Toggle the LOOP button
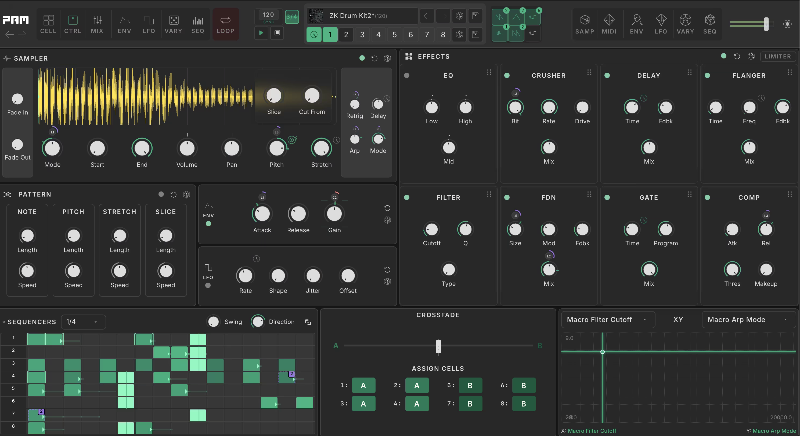This screenshot has width=800, height=436. click(x=226, y=20)
